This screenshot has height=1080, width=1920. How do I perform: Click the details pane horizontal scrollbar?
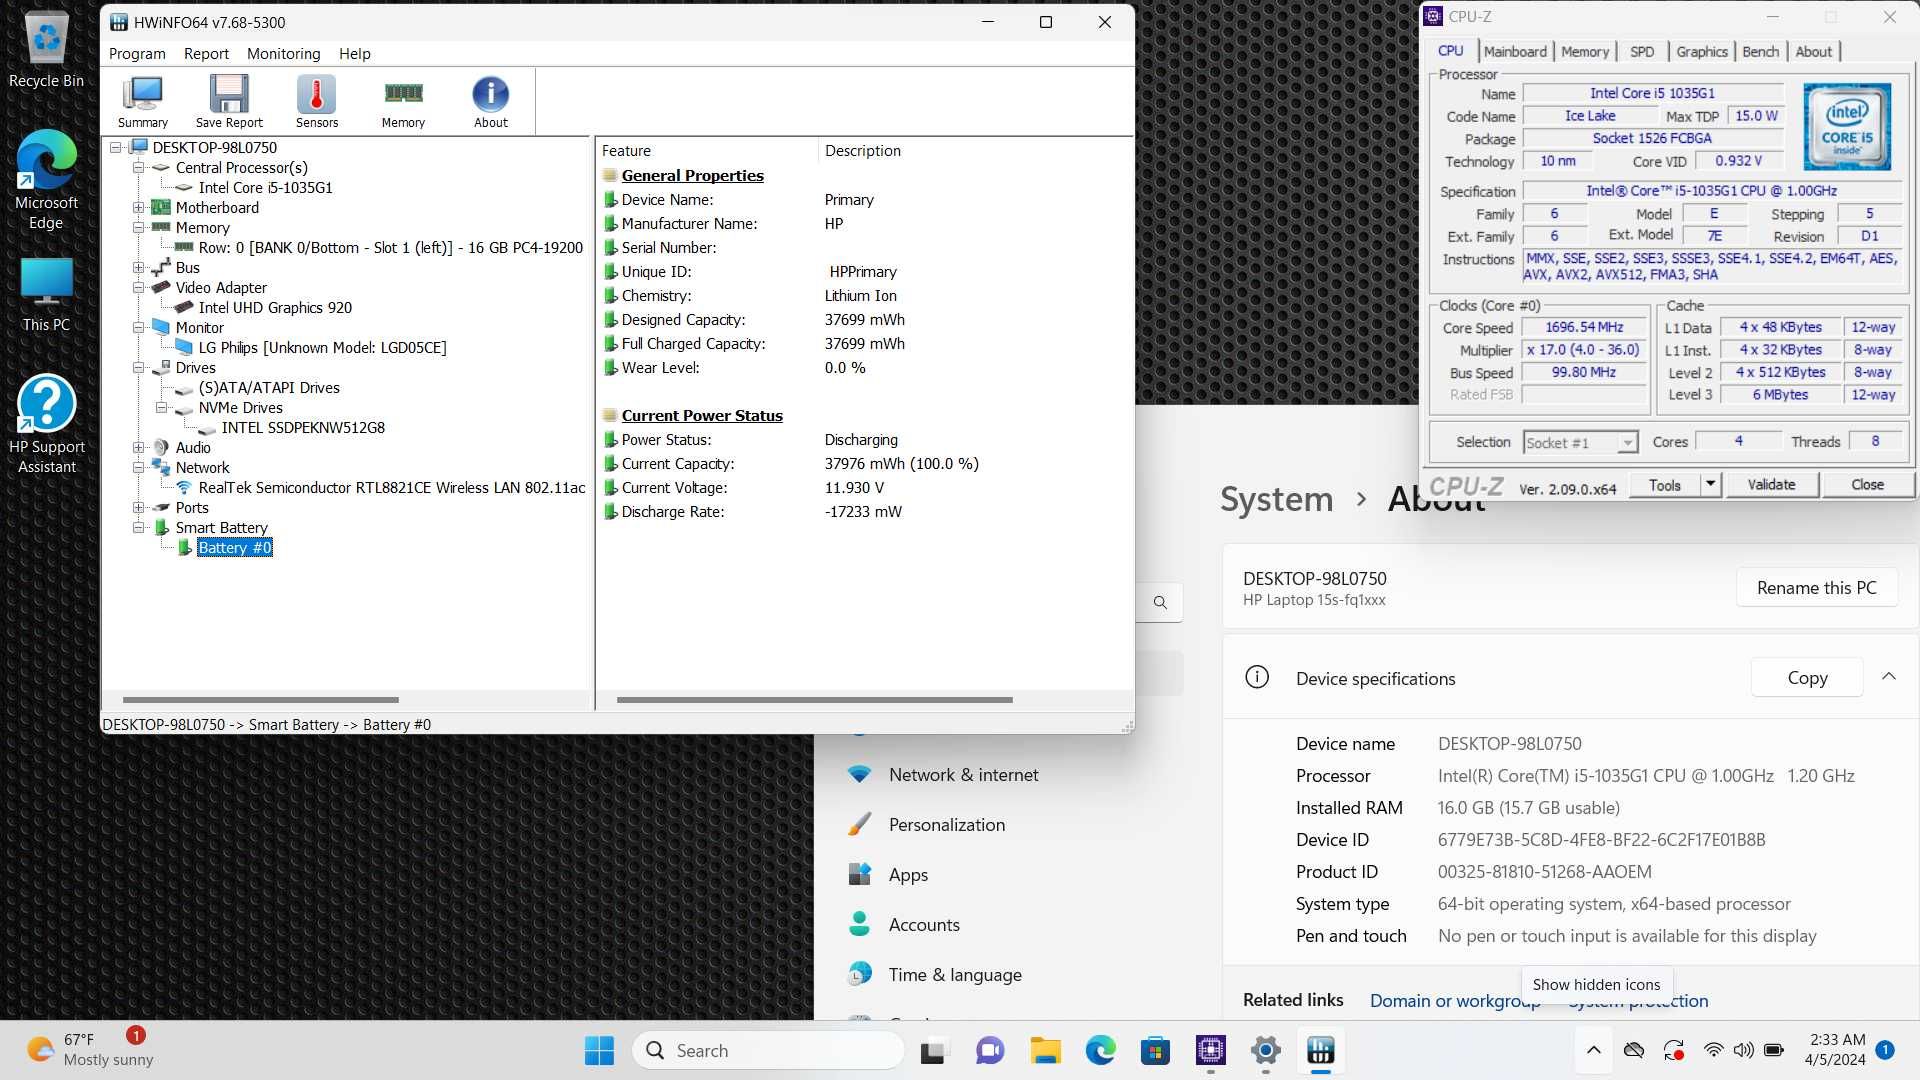tap(814, 700)
